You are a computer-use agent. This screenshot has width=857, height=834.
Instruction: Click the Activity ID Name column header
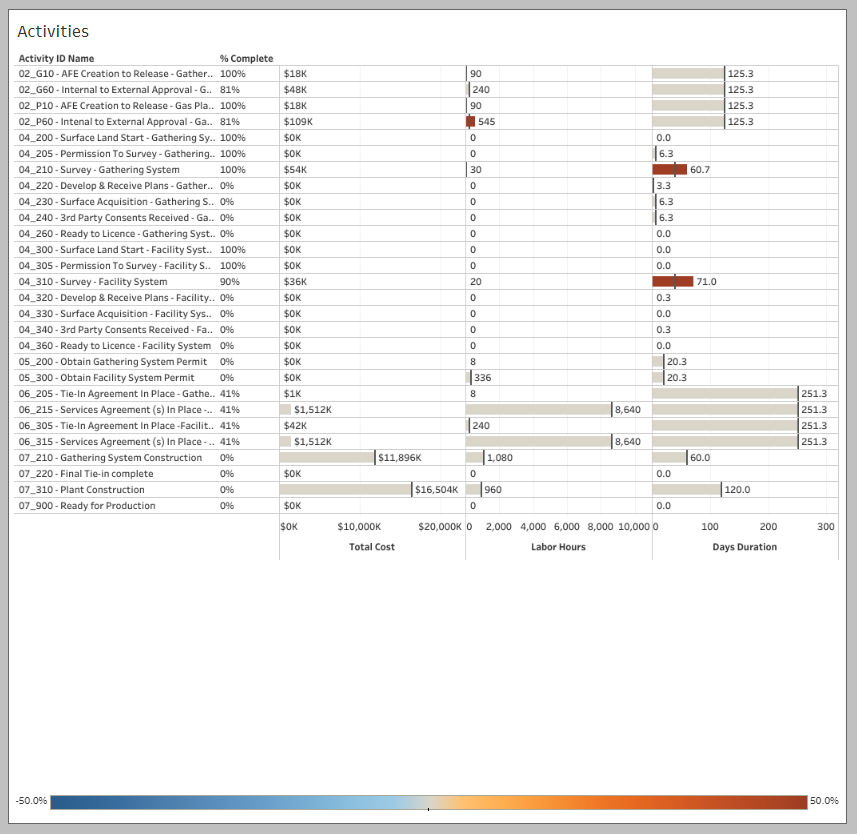click(x=56, y=58)
